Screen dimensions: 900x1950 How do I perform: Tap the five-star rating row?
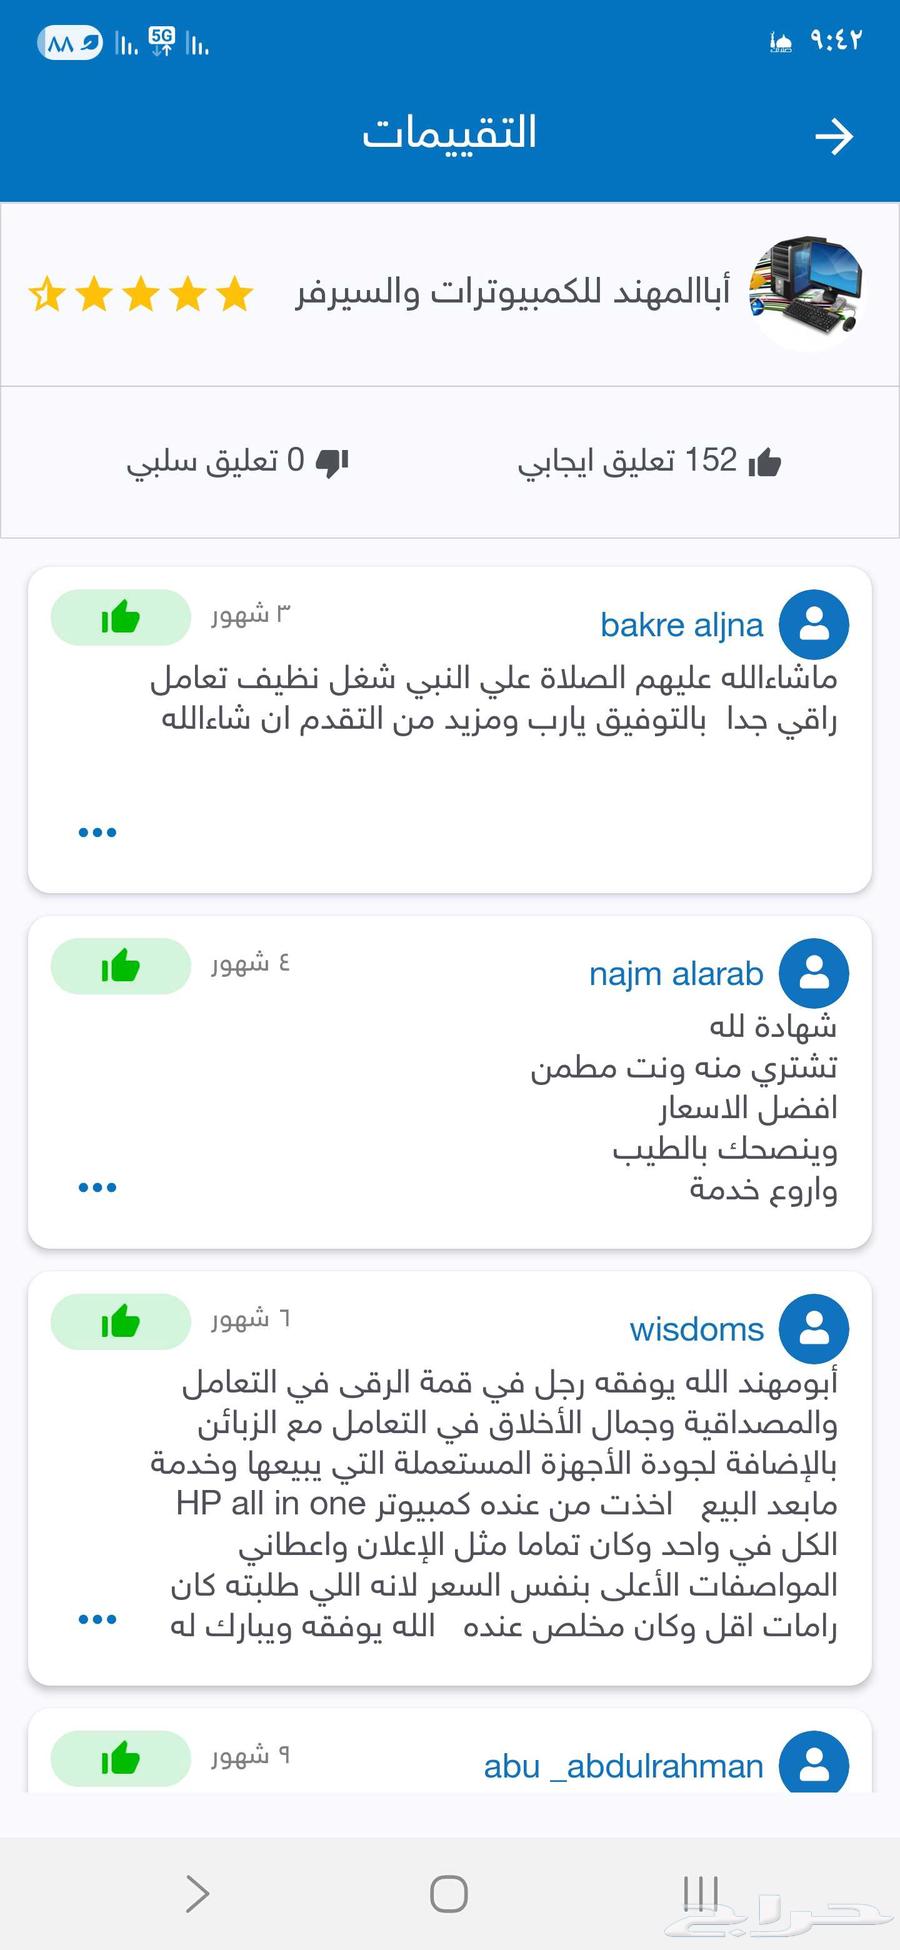tap(141, 295)
